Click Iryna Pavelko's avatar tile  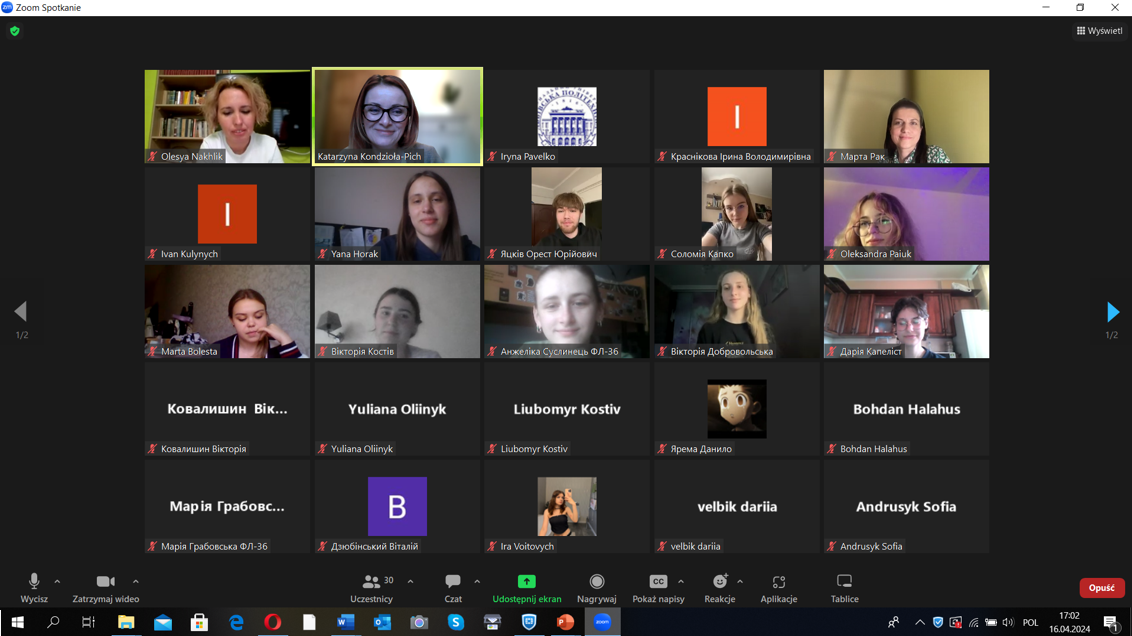(567, 116)
